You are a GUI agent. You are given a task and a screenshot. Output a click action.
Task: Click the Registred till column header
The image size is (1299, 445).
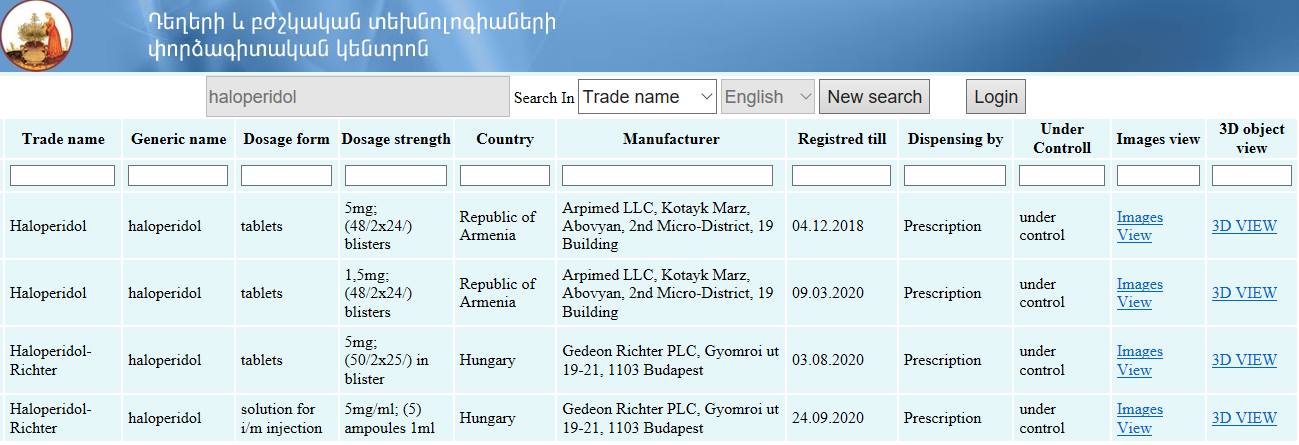click(842, 139)
